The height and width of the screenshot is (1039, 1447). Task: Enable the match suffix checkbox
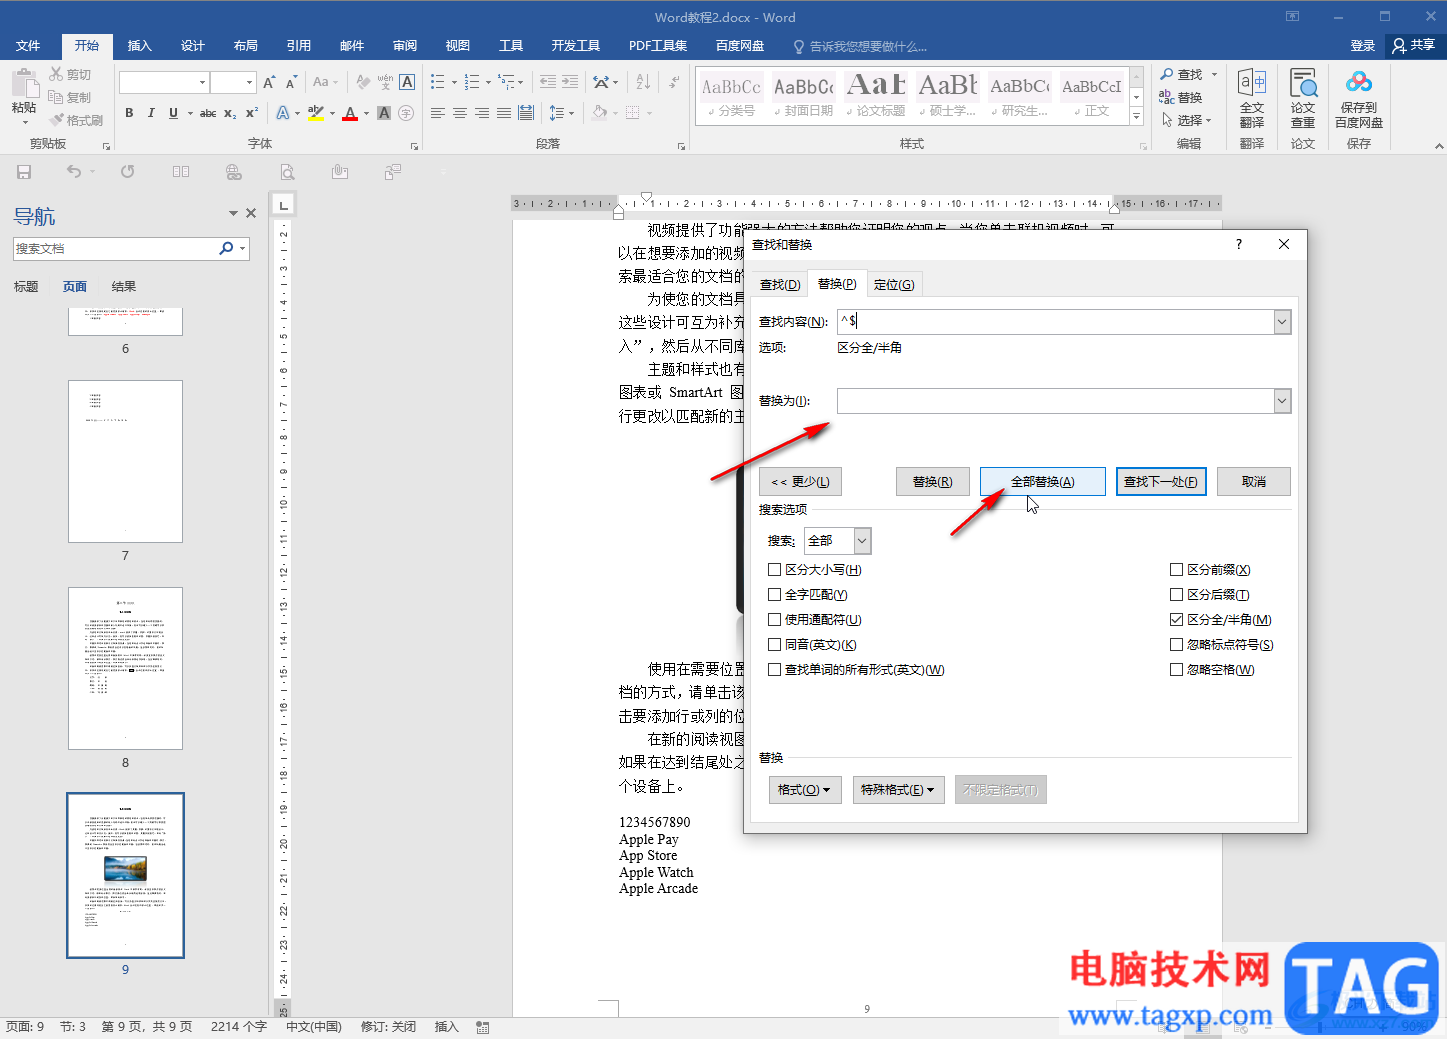point(1176,595)
